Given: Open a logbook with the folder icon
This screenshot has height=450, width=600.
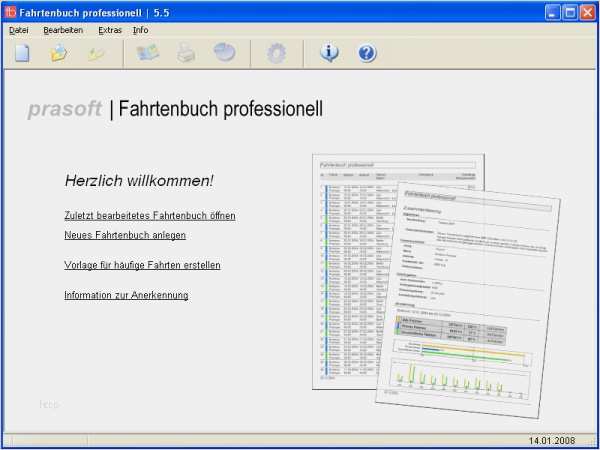Looking at the screenshot, I should [59, 54].
